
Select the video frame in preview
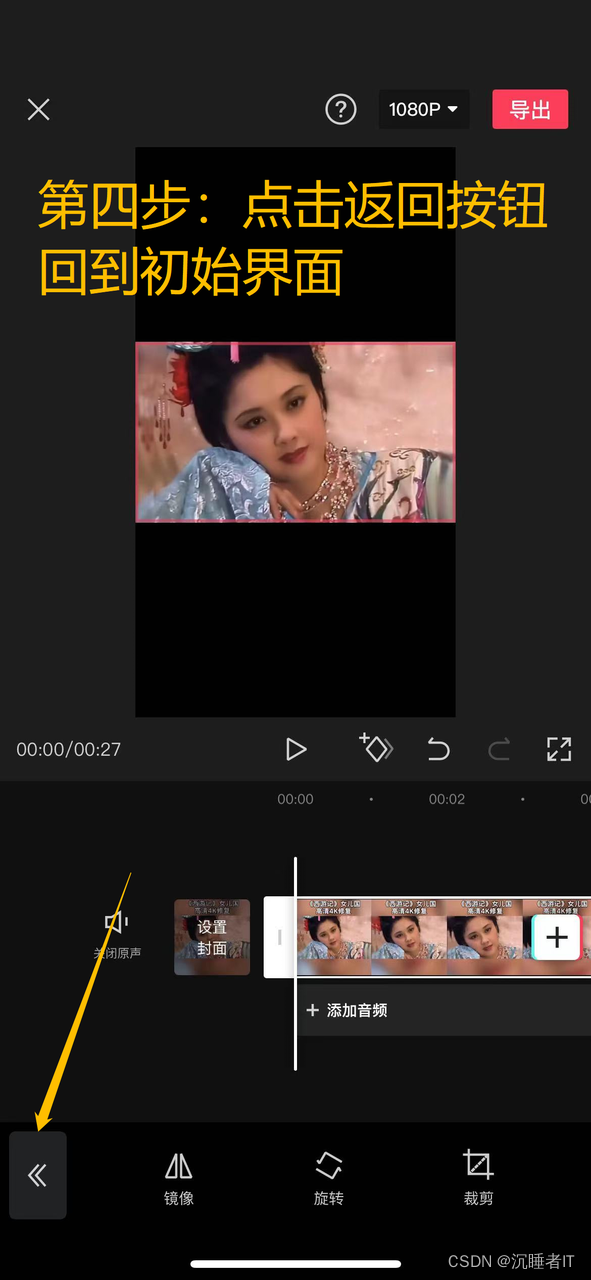(295, 432)
